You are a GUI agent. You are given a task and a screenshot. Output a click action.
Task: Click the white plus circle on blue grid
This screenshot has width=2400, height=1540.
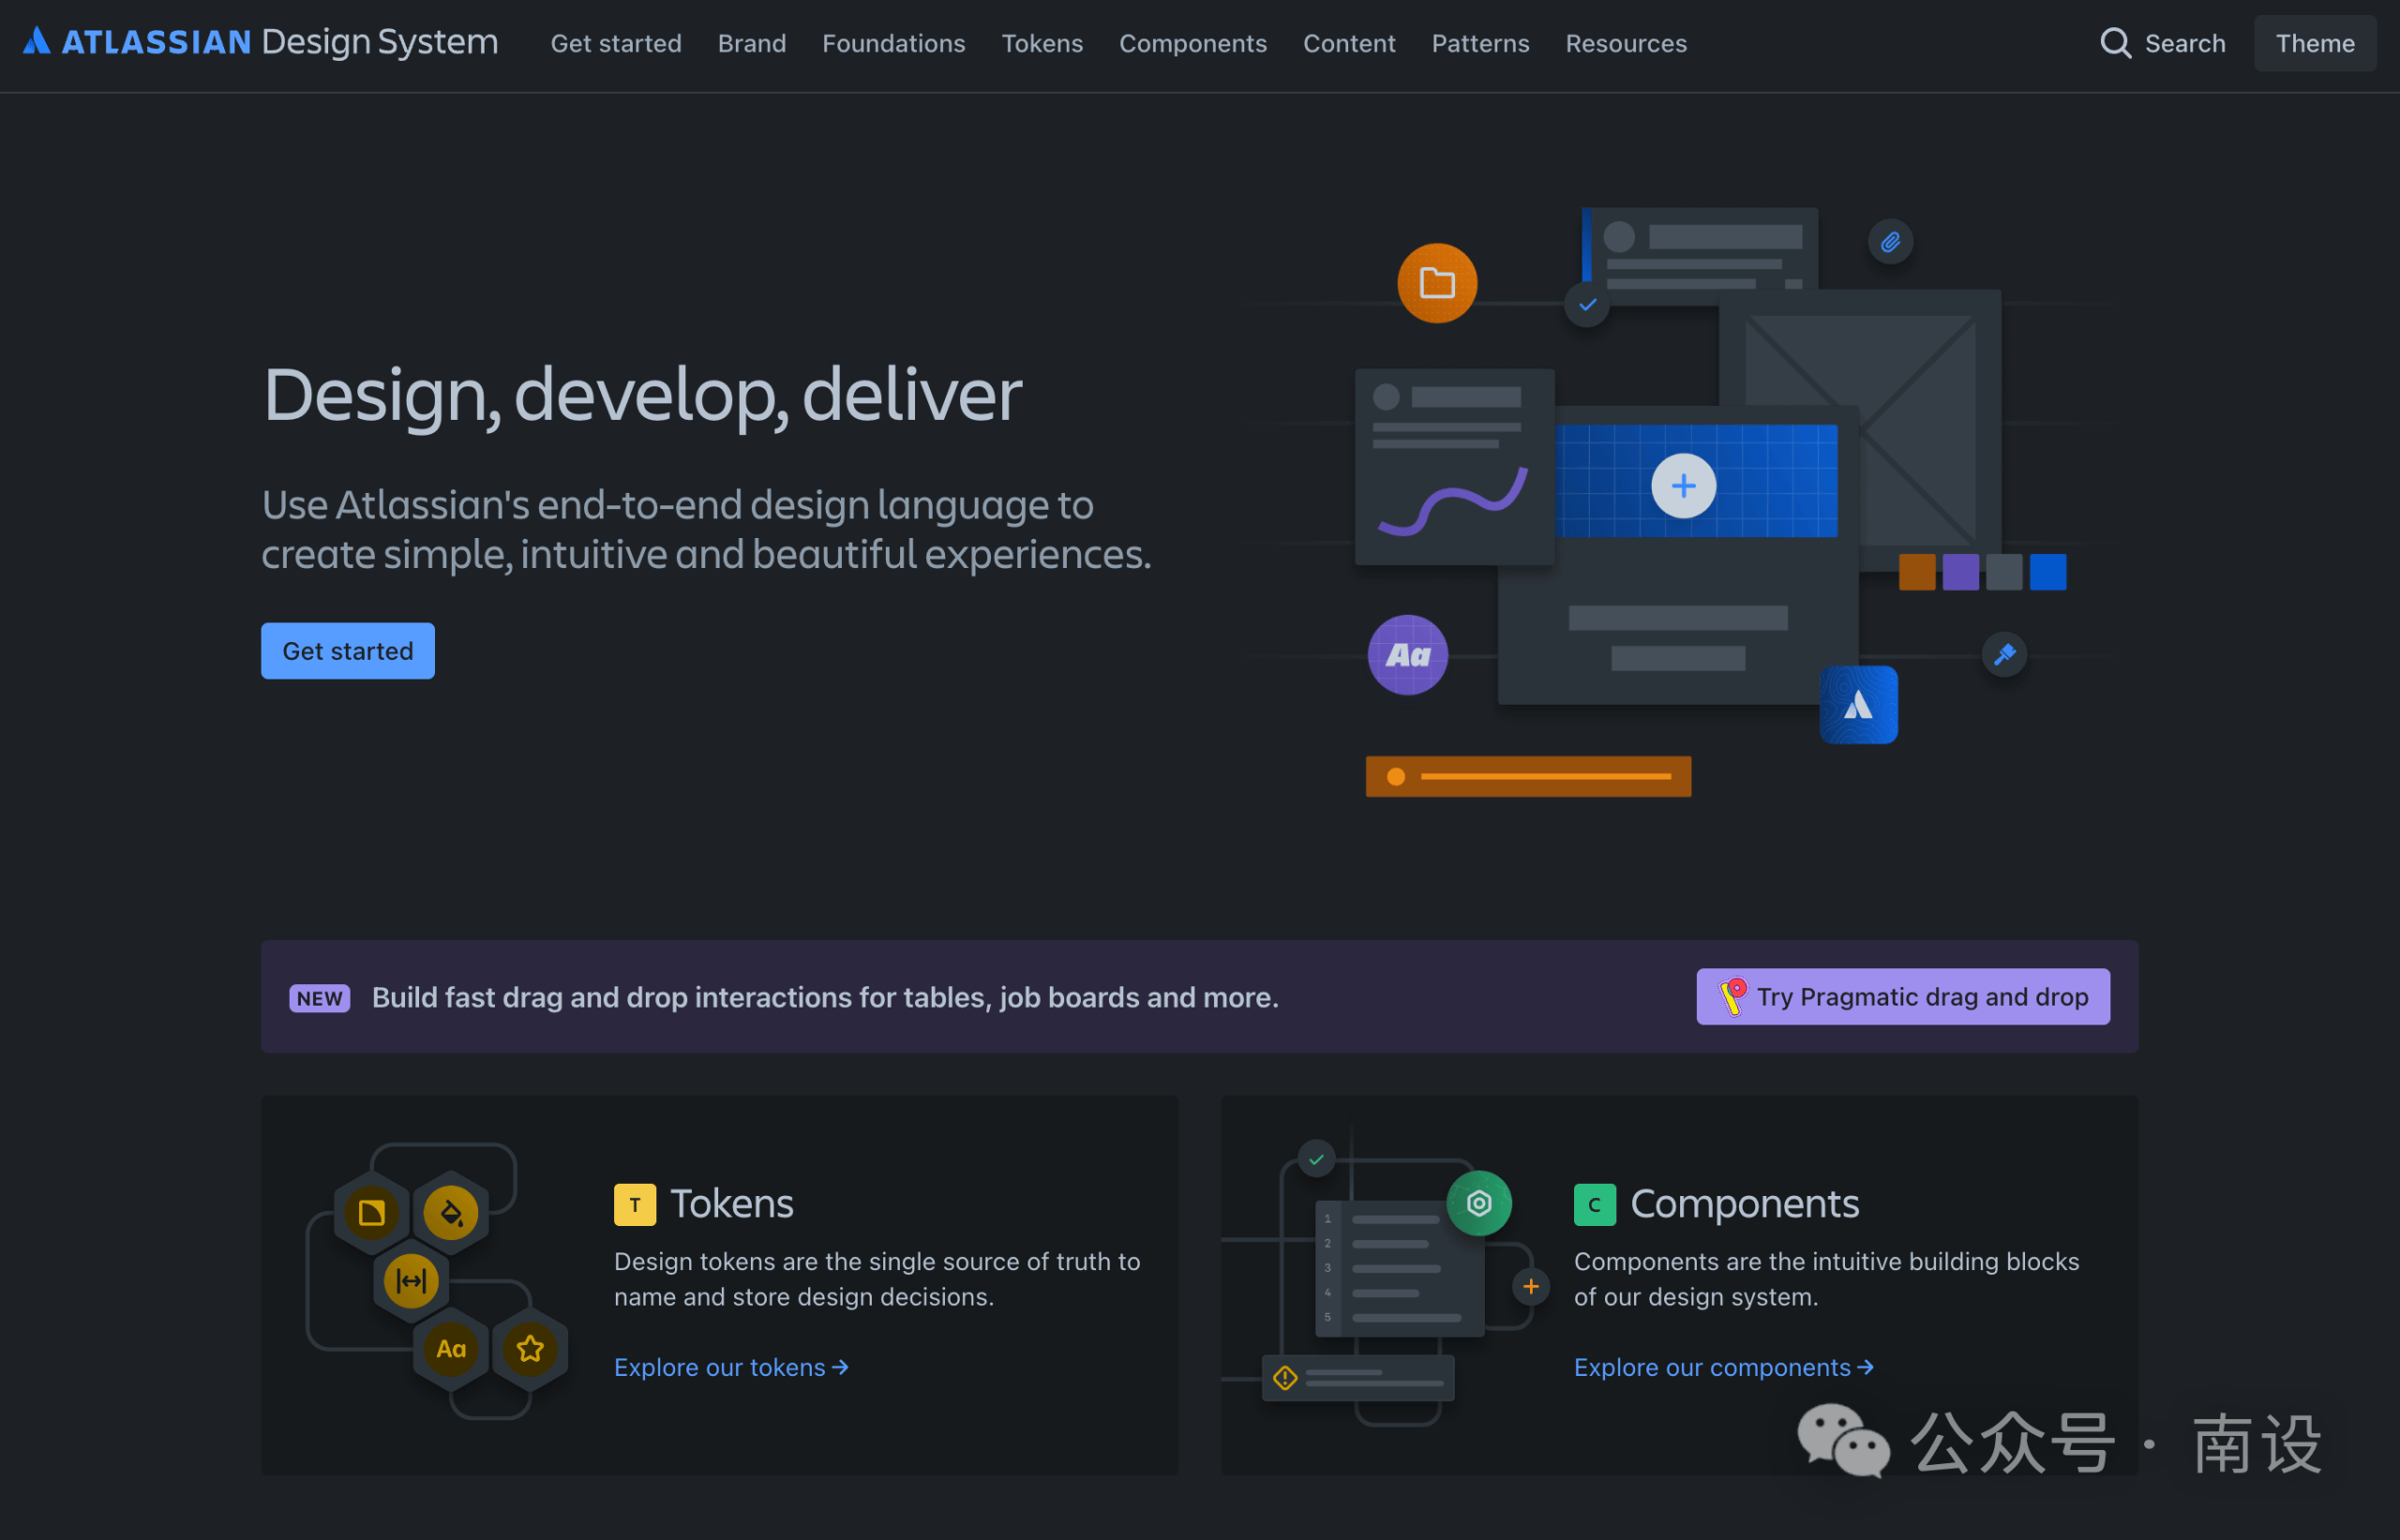click(1684, 486)
